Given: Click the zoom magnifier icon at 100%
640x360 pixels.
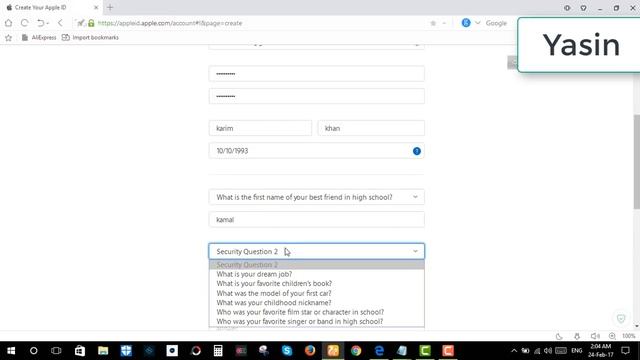Looking at the screenshot, I should coord(612,336).
